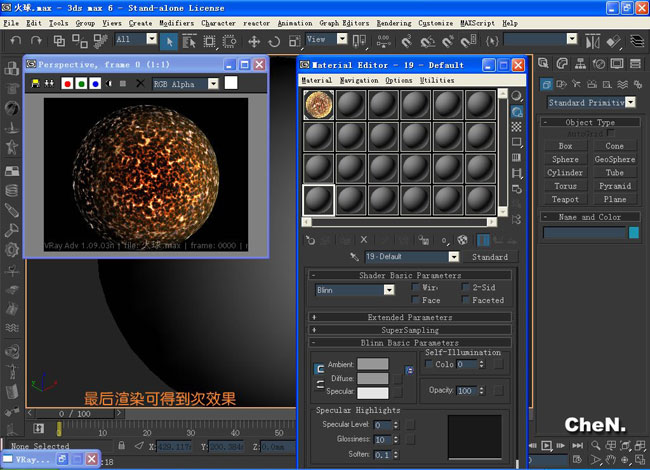Open the Modifiers menu
This screenshot has width=650, height=470.
pos(177,23)
